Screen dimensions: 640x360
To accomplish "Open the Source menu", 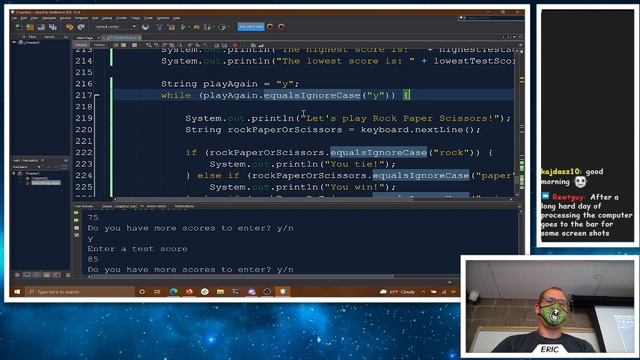I will 65,18.
